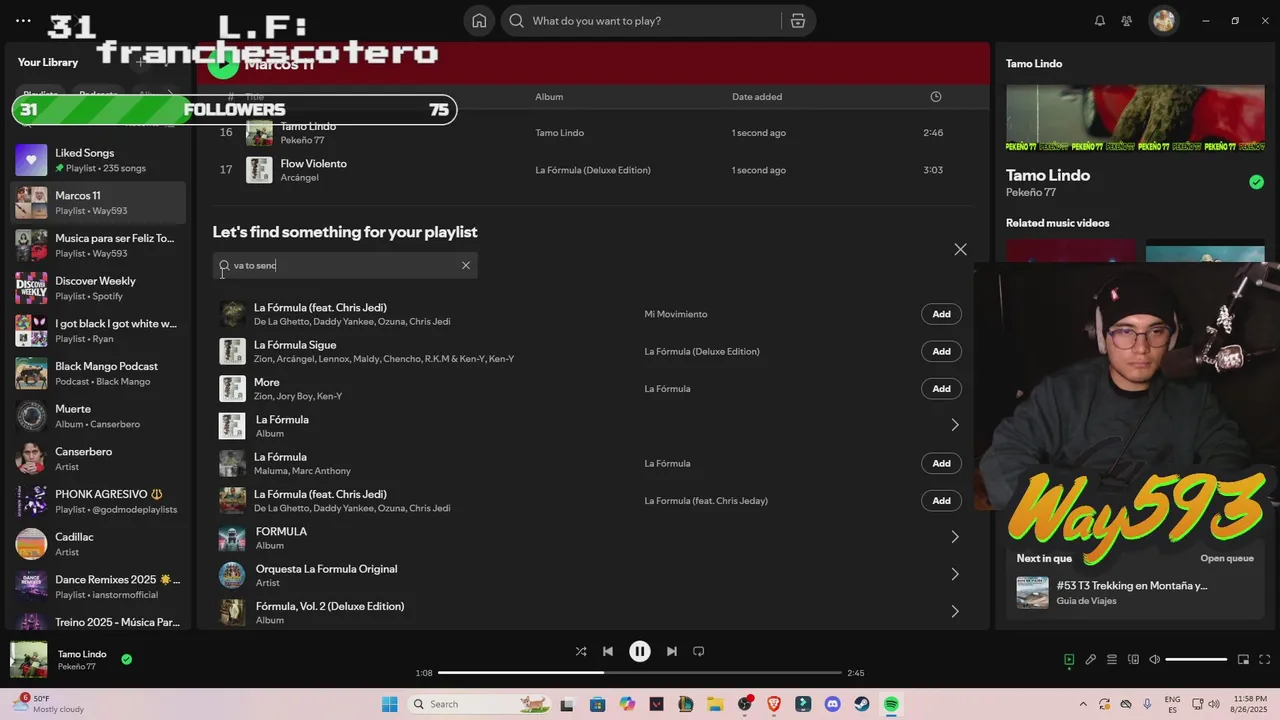Open Connect to a device icon

[1133, 660]
